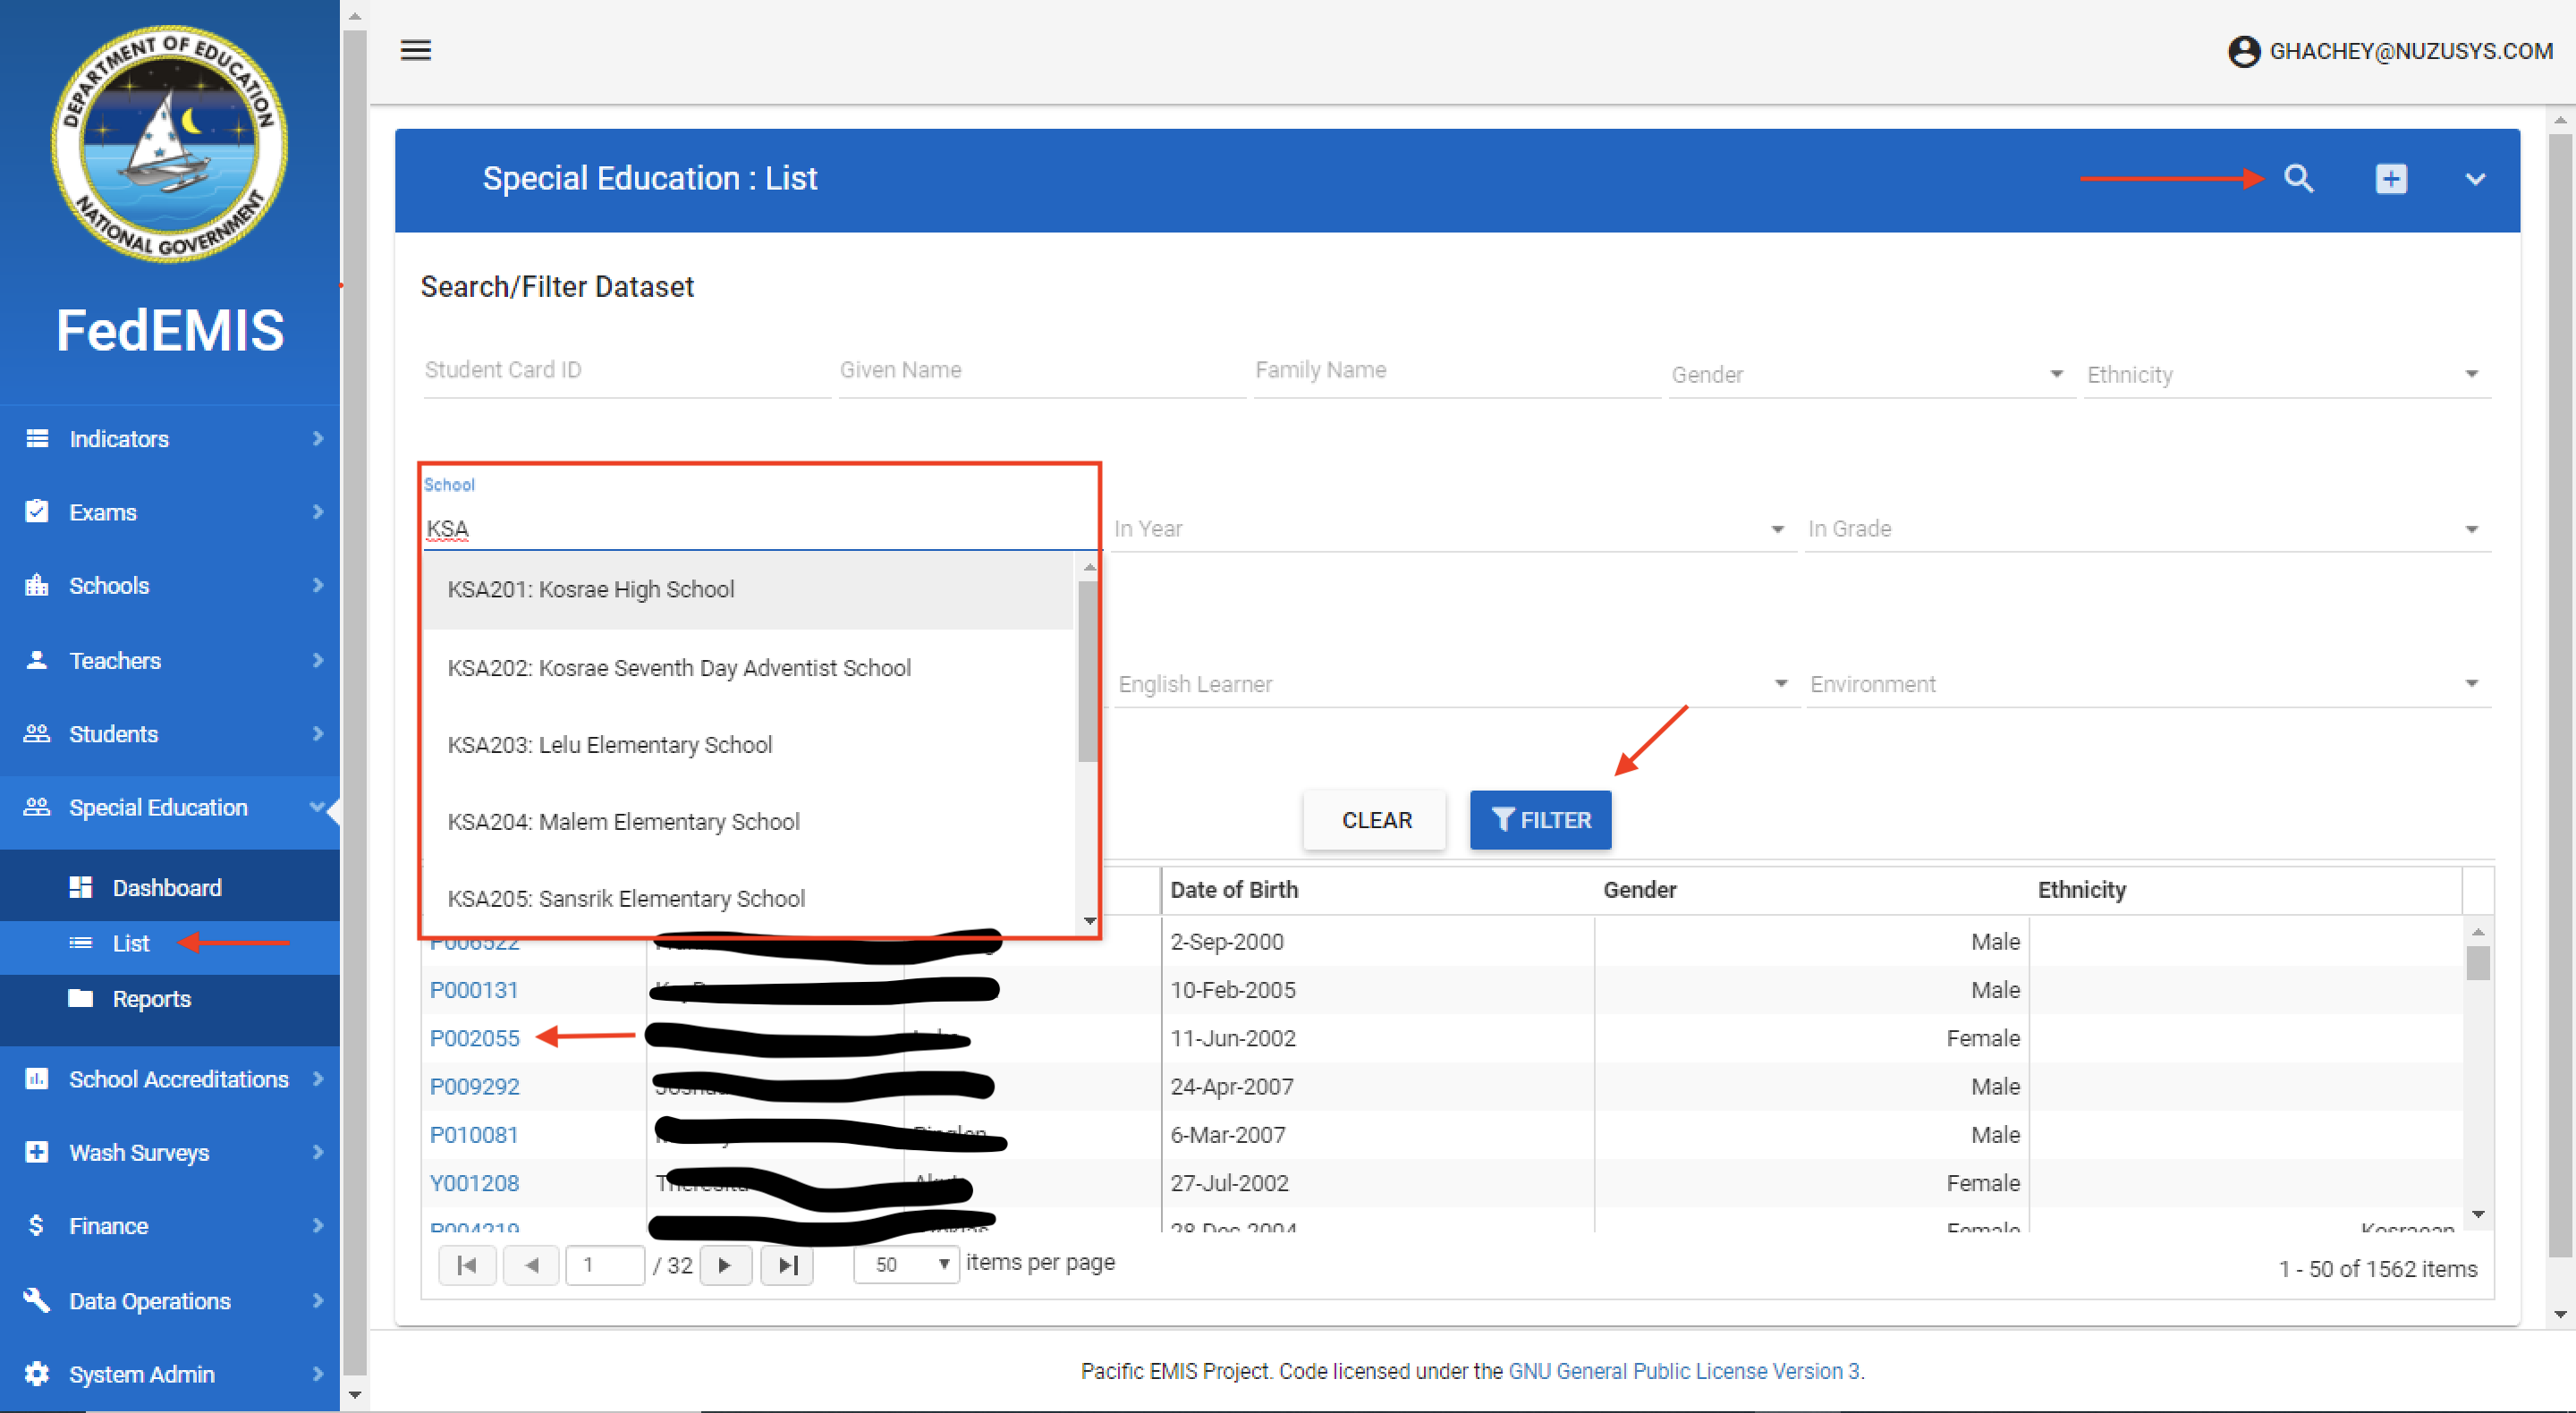2576x1413 pixels.
Task: Open the items per page selector
Action: [x=906, y=1264]
